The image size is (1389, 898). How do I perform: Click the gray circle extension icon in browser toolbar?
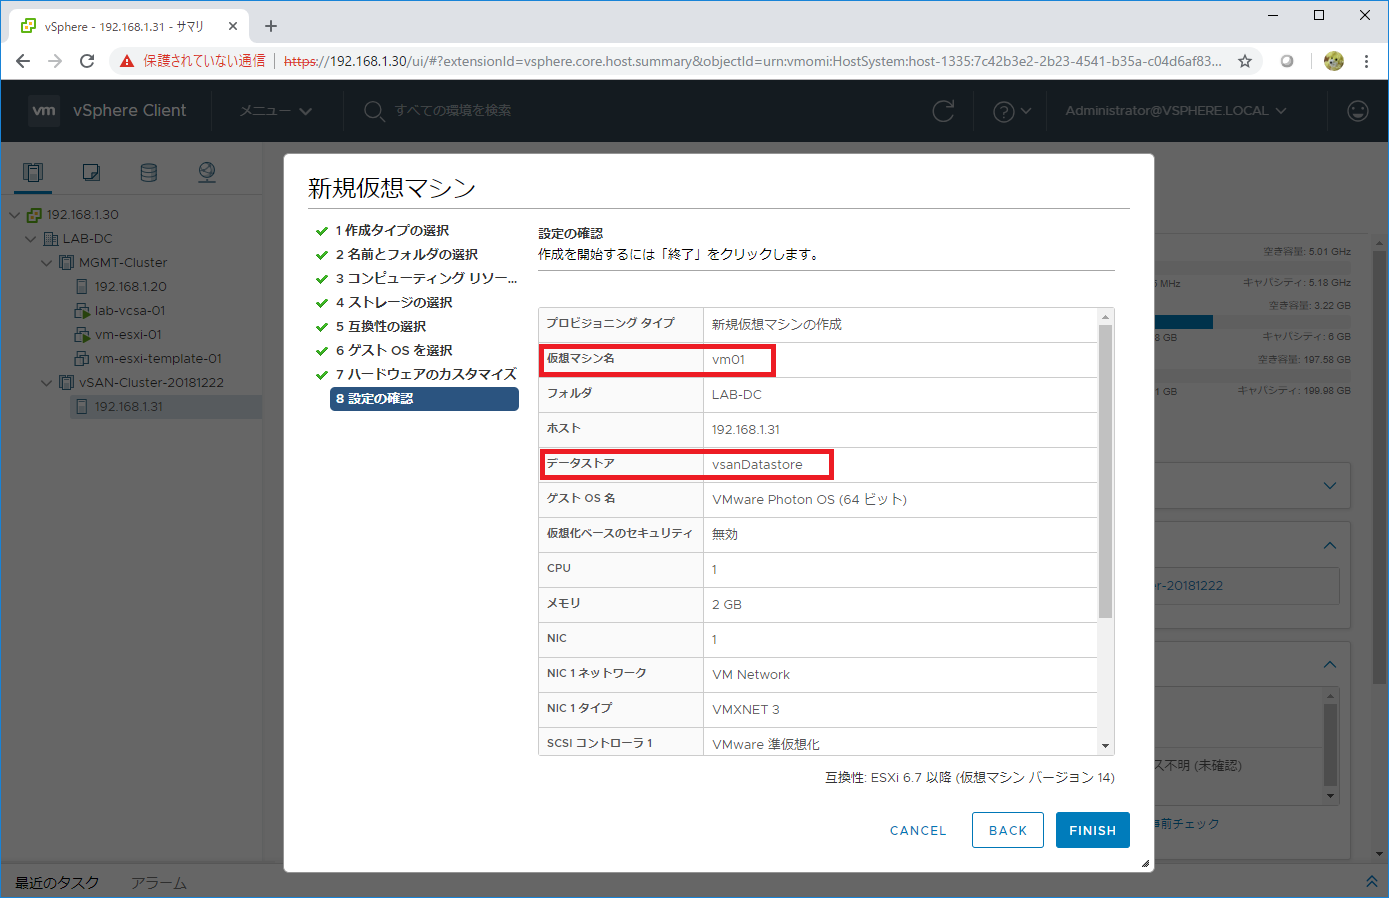click(1287, 61)
